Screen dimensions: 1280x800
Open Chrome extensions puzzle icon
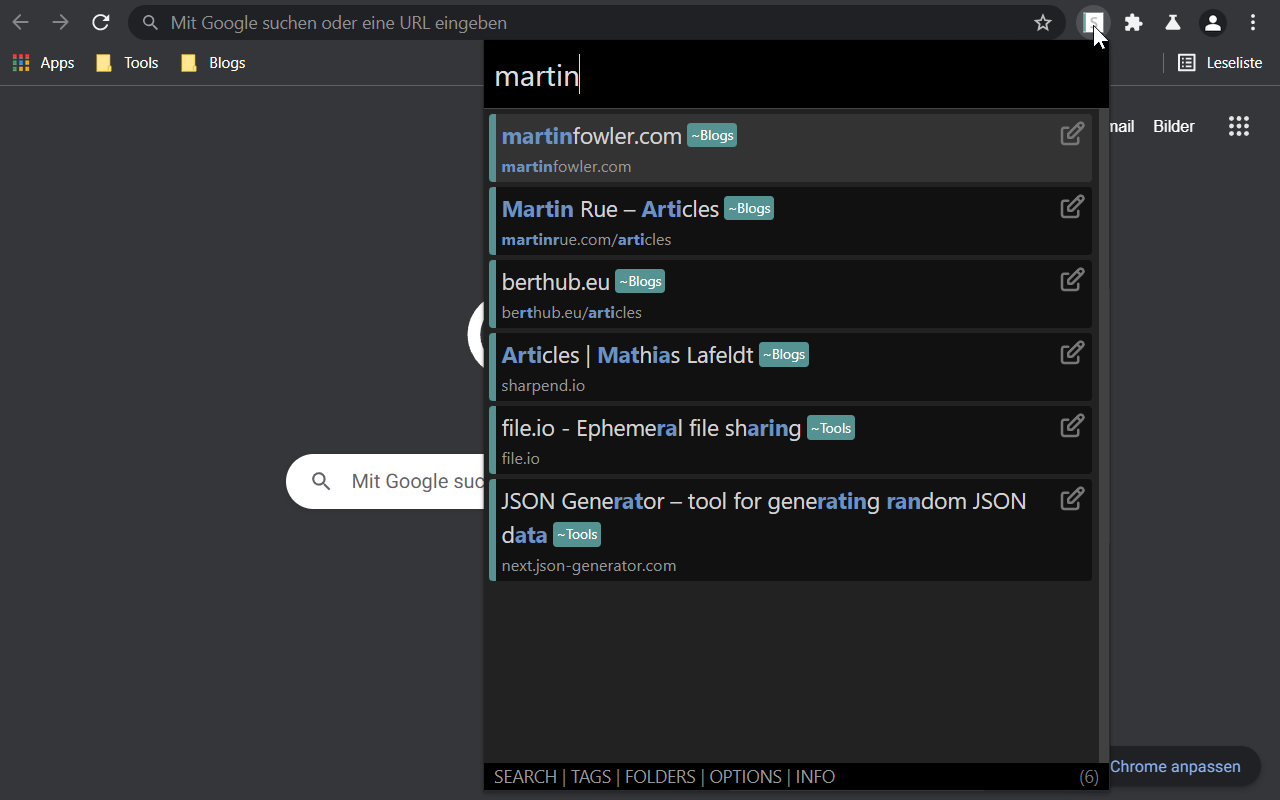coord(1133,23)
